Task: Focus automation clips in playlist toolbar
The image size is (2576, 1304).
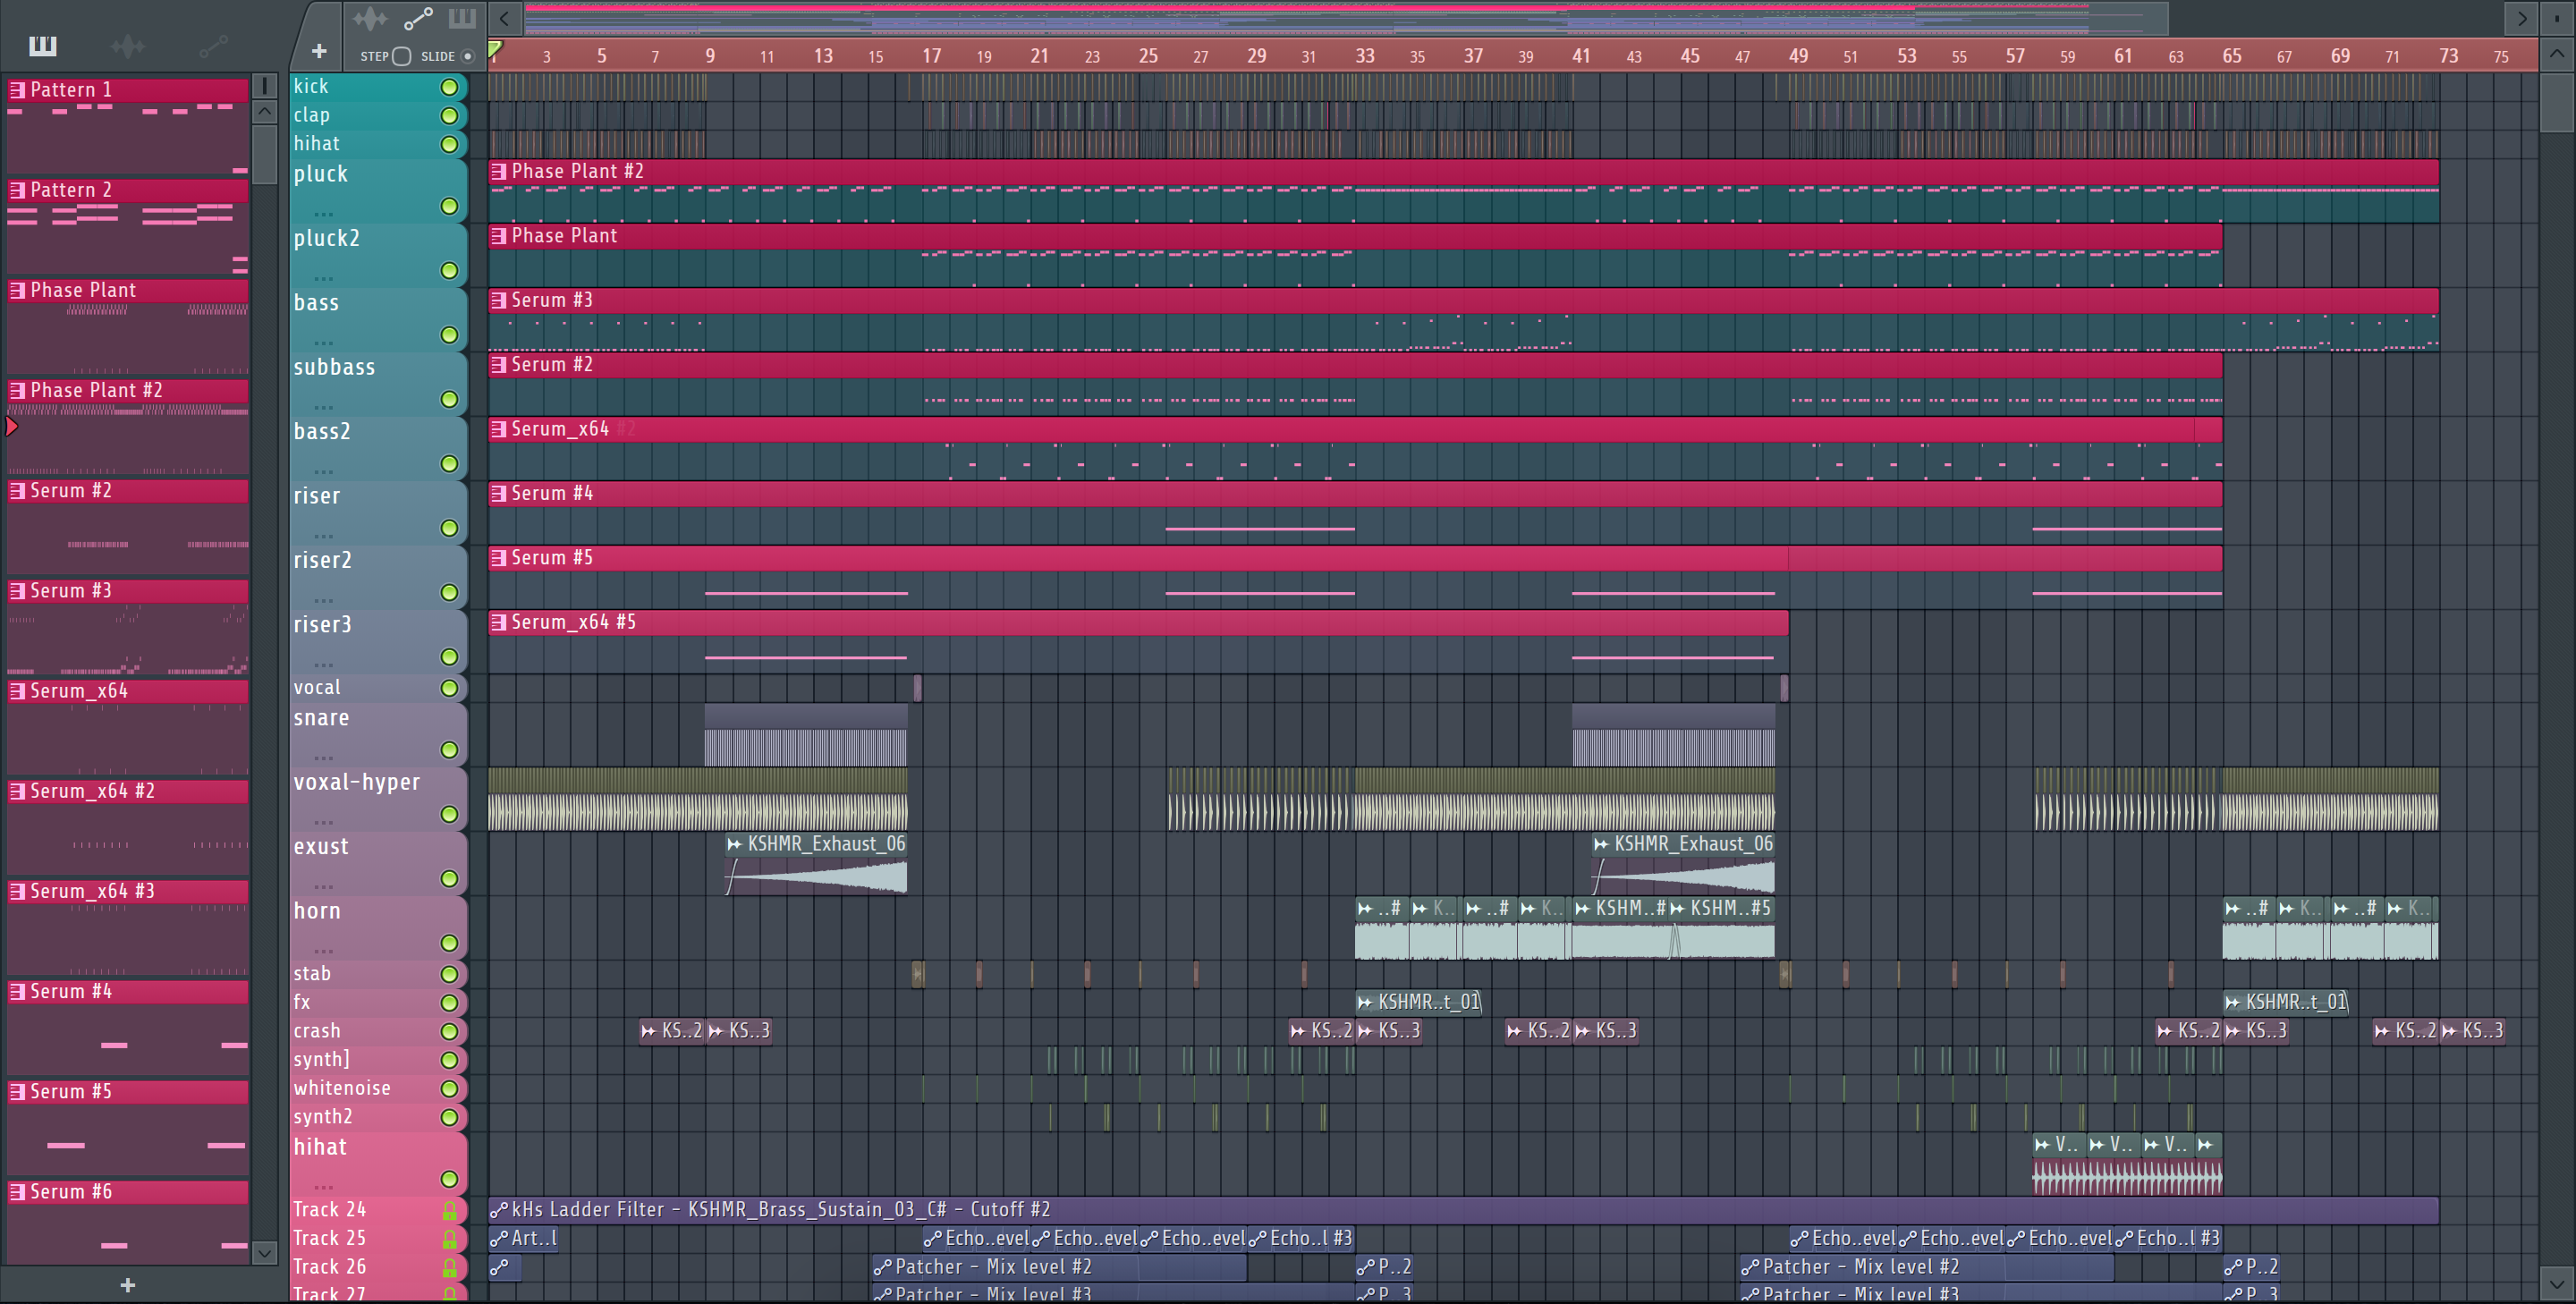Action: click(417, 18)
